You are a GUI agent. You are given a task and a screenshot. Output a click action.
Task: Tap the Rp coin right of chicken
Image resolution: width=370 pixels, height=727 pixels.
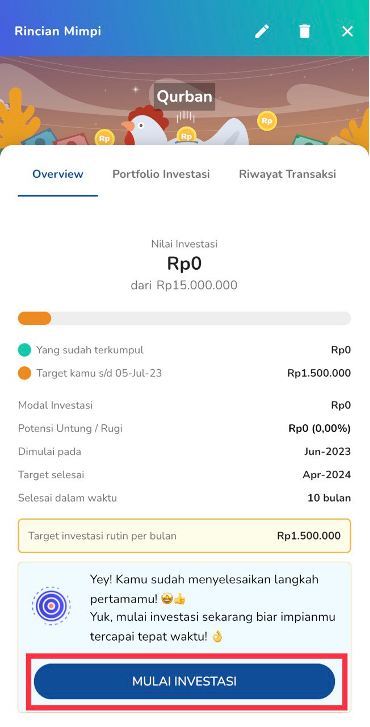267,121
